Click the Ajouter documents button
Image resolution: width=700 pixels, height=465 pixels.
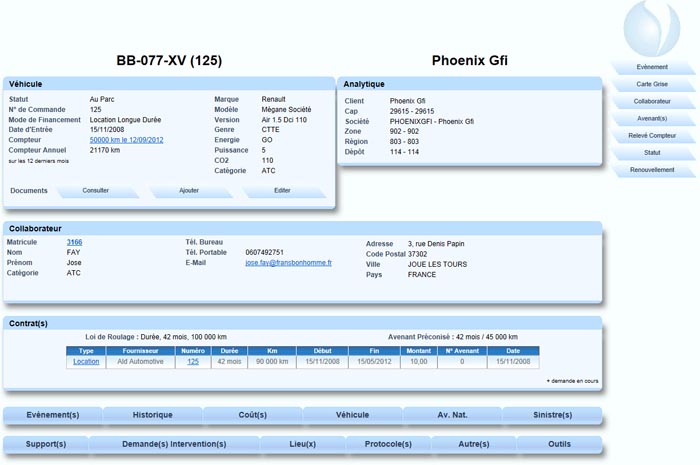pyautogui.click(x=188, y=190)
